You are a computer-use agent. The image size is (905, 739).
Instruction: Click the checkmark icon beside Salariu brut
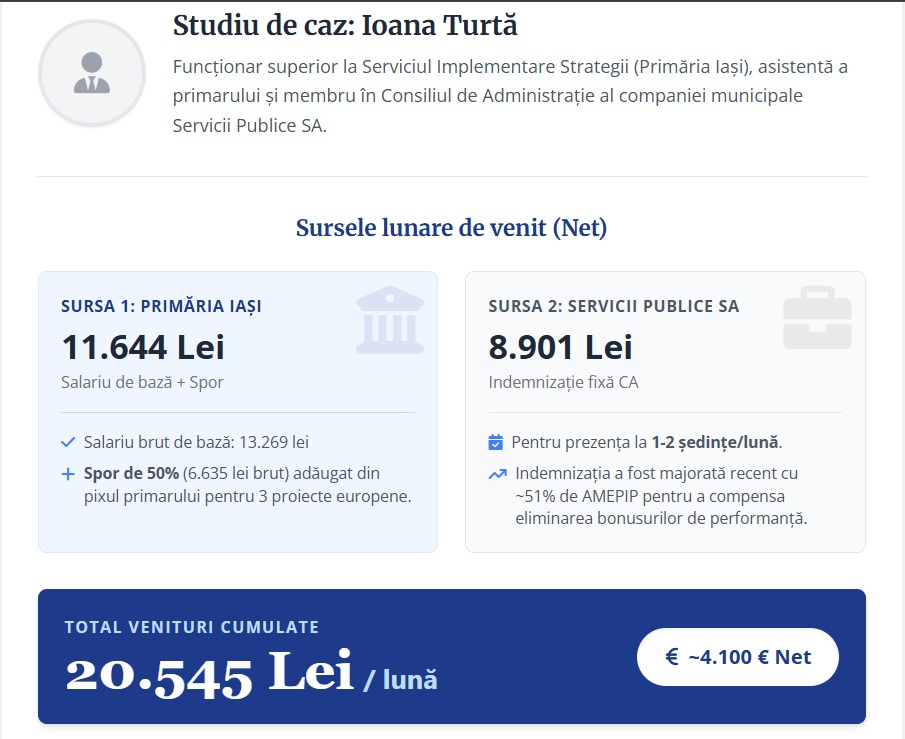coord(68,442)
